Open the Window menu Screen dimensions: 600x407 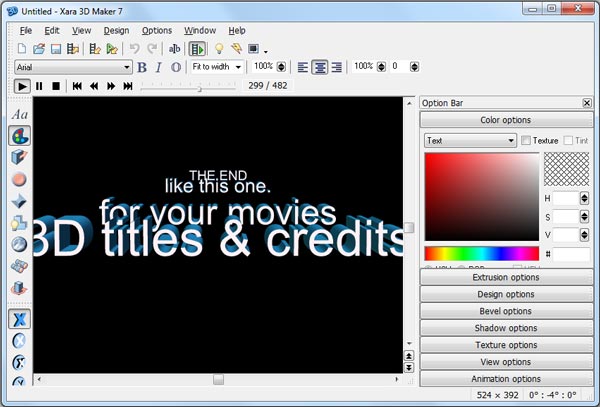pyautogui.click(x=200, y=30)
